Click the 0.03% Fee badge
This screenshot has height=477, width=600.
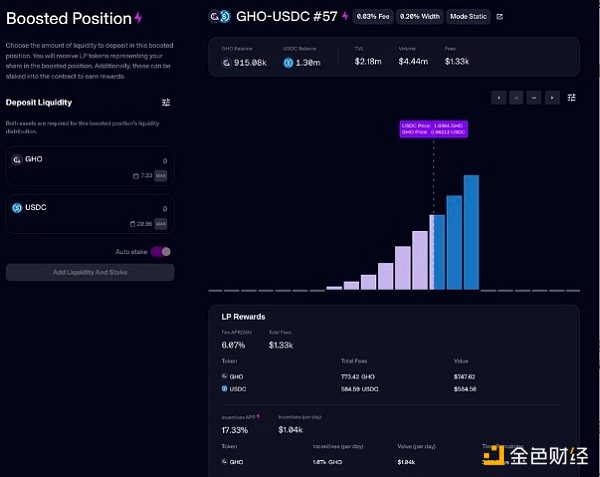373,17
